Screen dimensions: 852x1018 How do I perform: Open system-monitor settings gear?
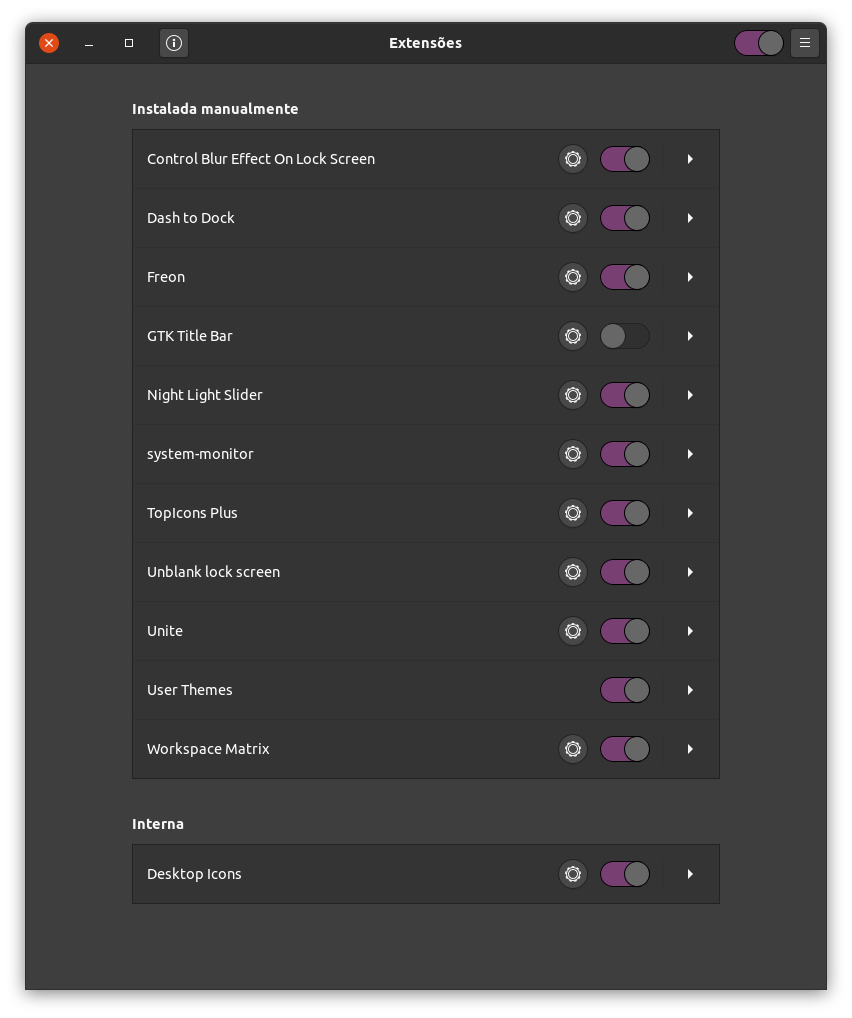point(573,454)
